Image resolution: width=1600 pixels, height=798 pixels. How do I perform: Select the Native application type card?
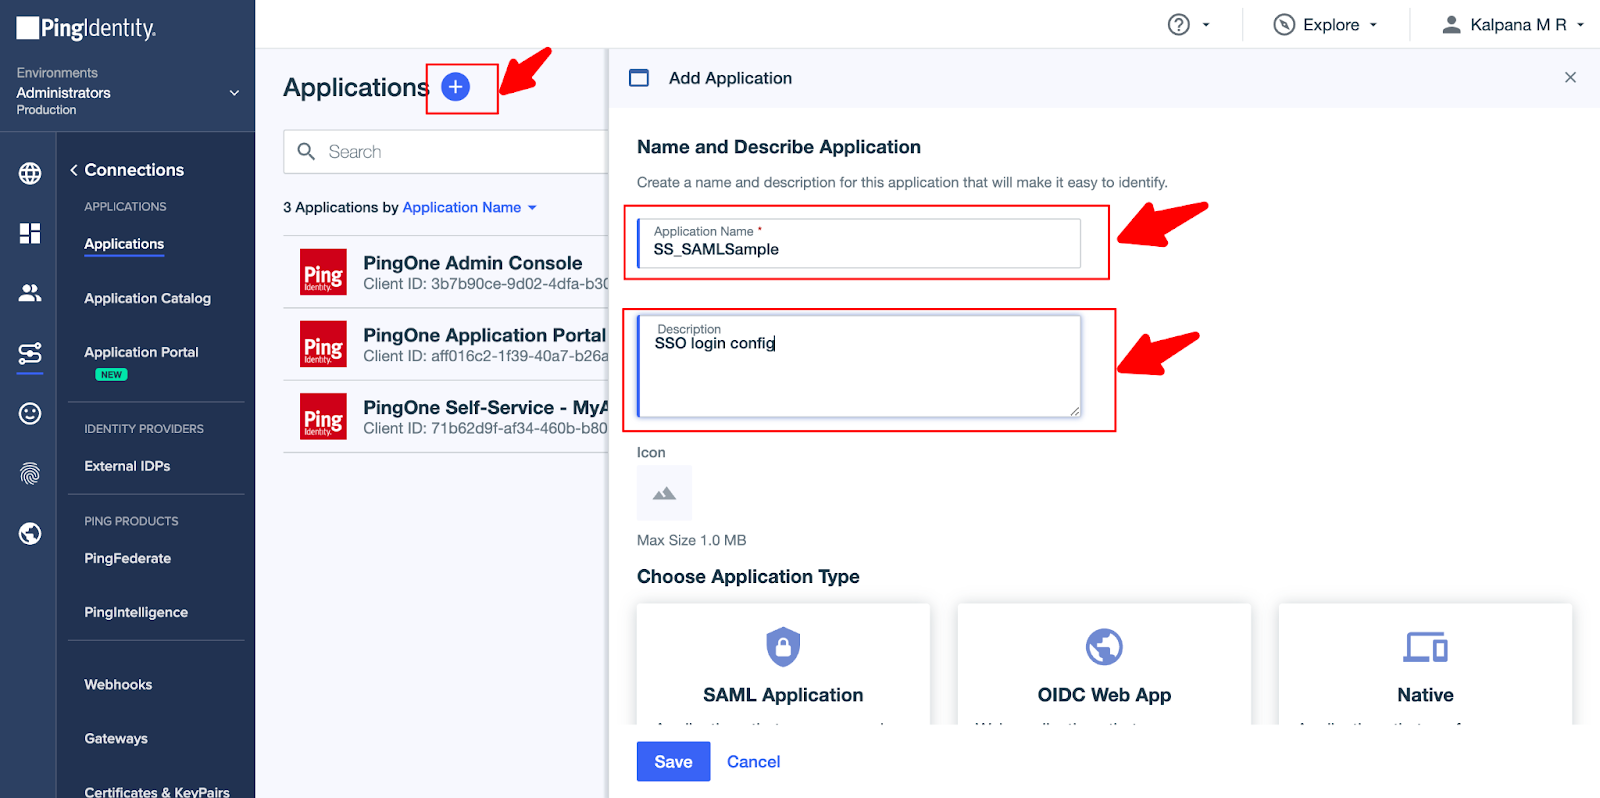click(1425, 664)
